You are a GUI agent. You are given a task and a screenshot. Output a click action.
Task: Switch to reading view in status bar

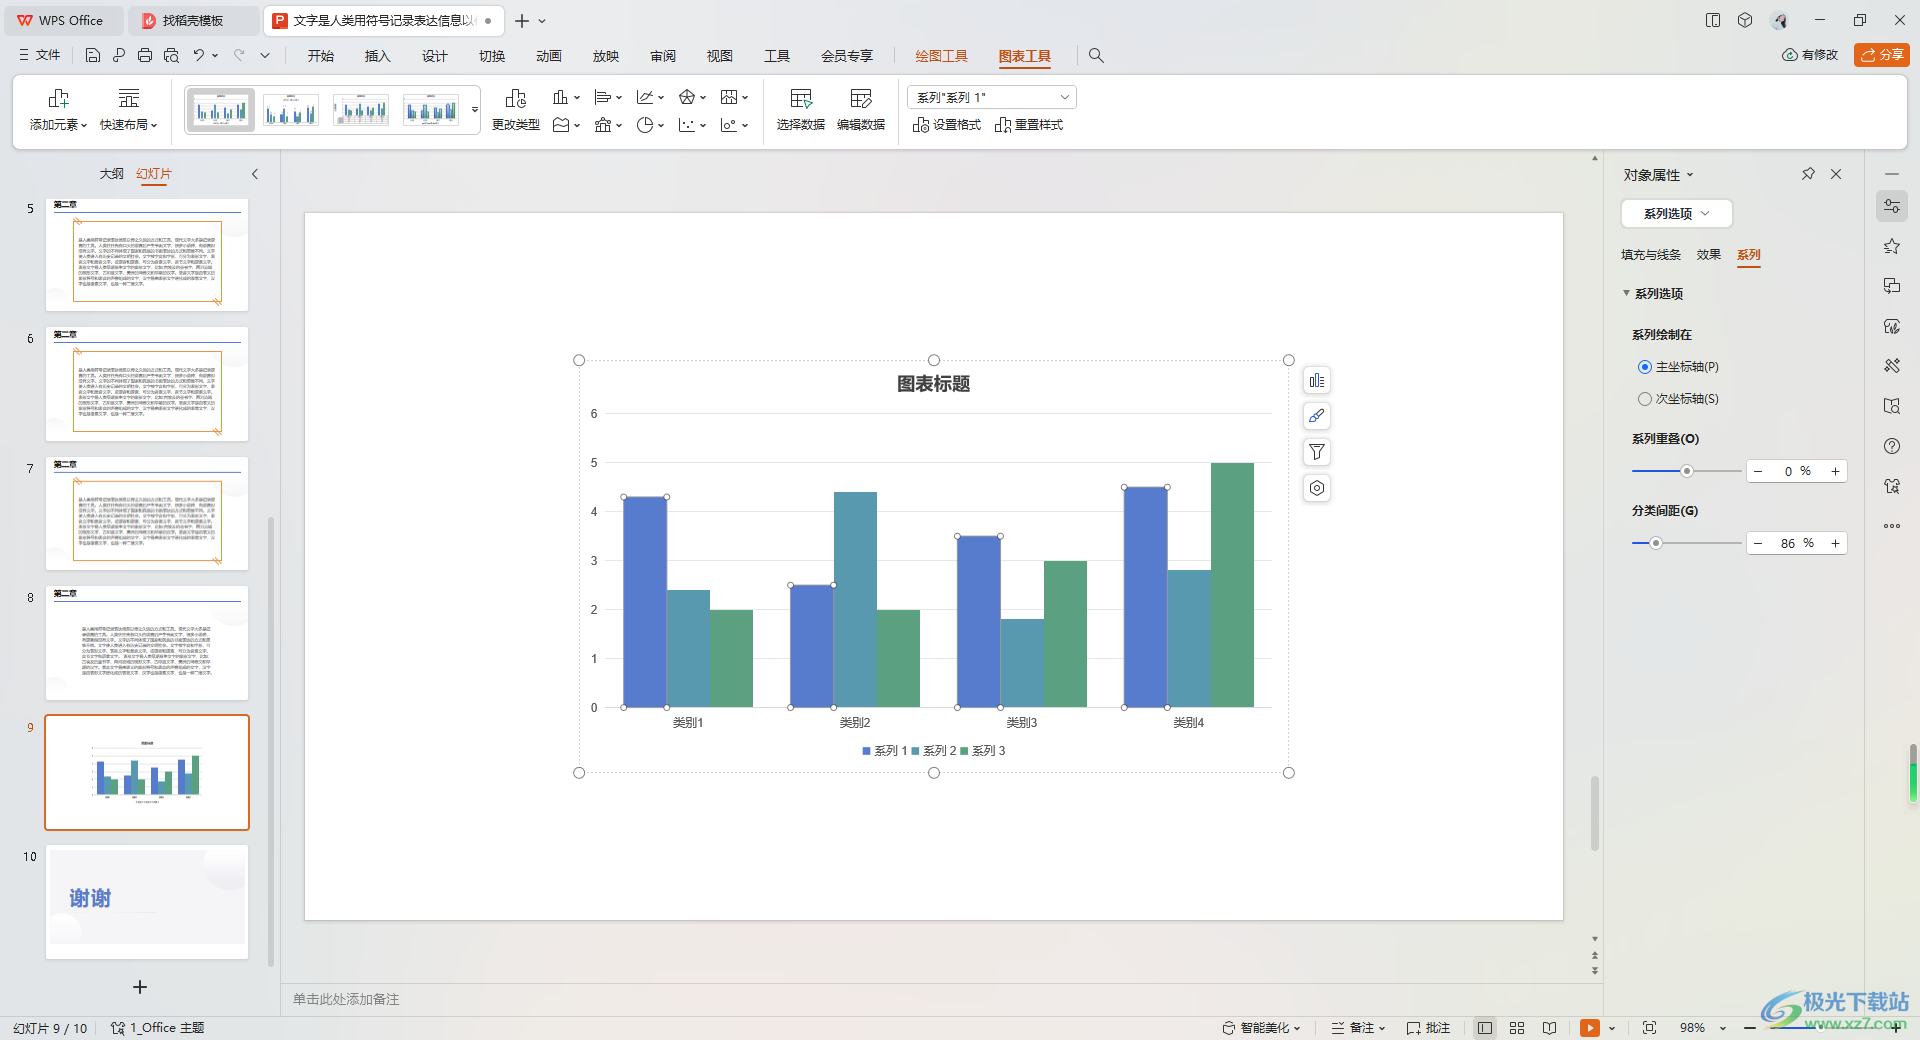point(1549,1028)
